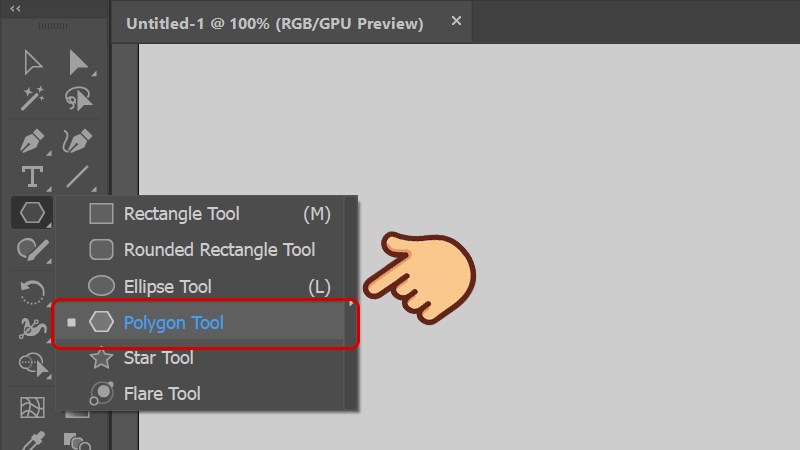This screenshot has width=800, height=450.
Task: Select the Direct Selection tool
Action: point(78,63)
